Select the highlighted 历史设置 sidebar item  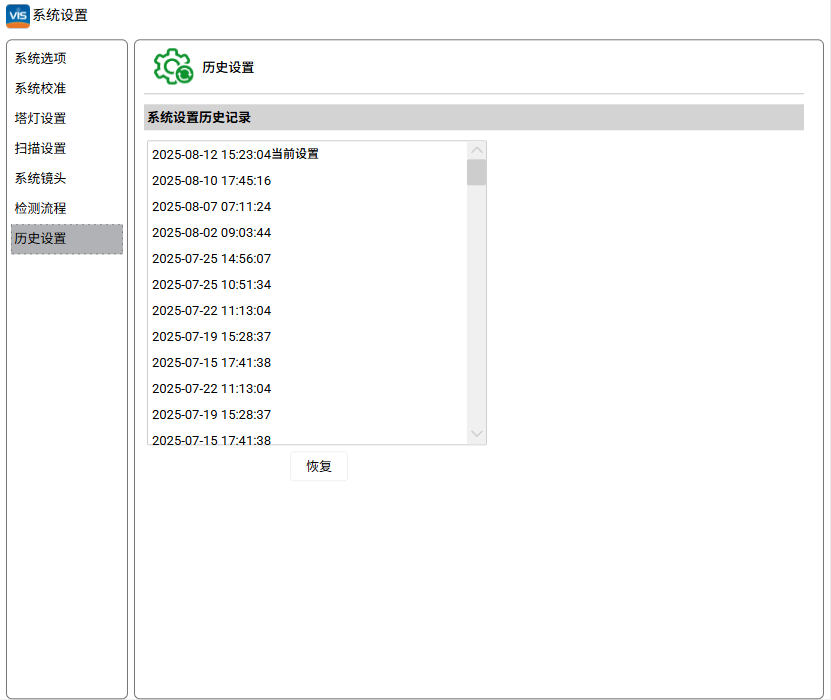pyautogui.click(x=66, y=239)
